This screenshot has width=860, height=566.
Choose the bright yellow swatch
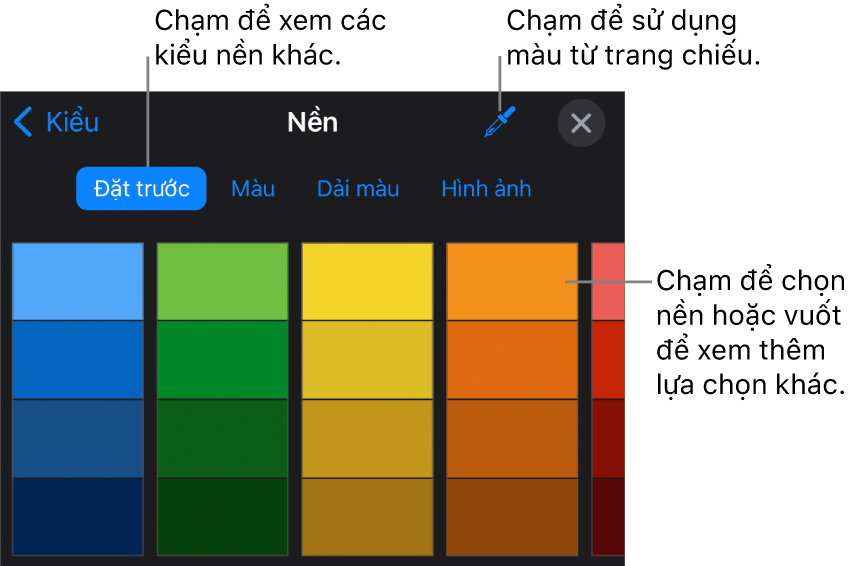[367, 281]
